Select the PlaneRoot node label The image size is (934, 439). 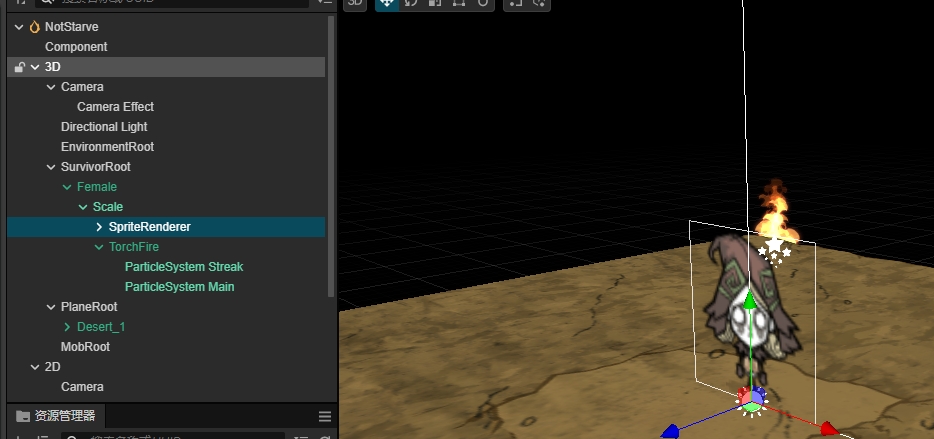click(x=89, y=307)
